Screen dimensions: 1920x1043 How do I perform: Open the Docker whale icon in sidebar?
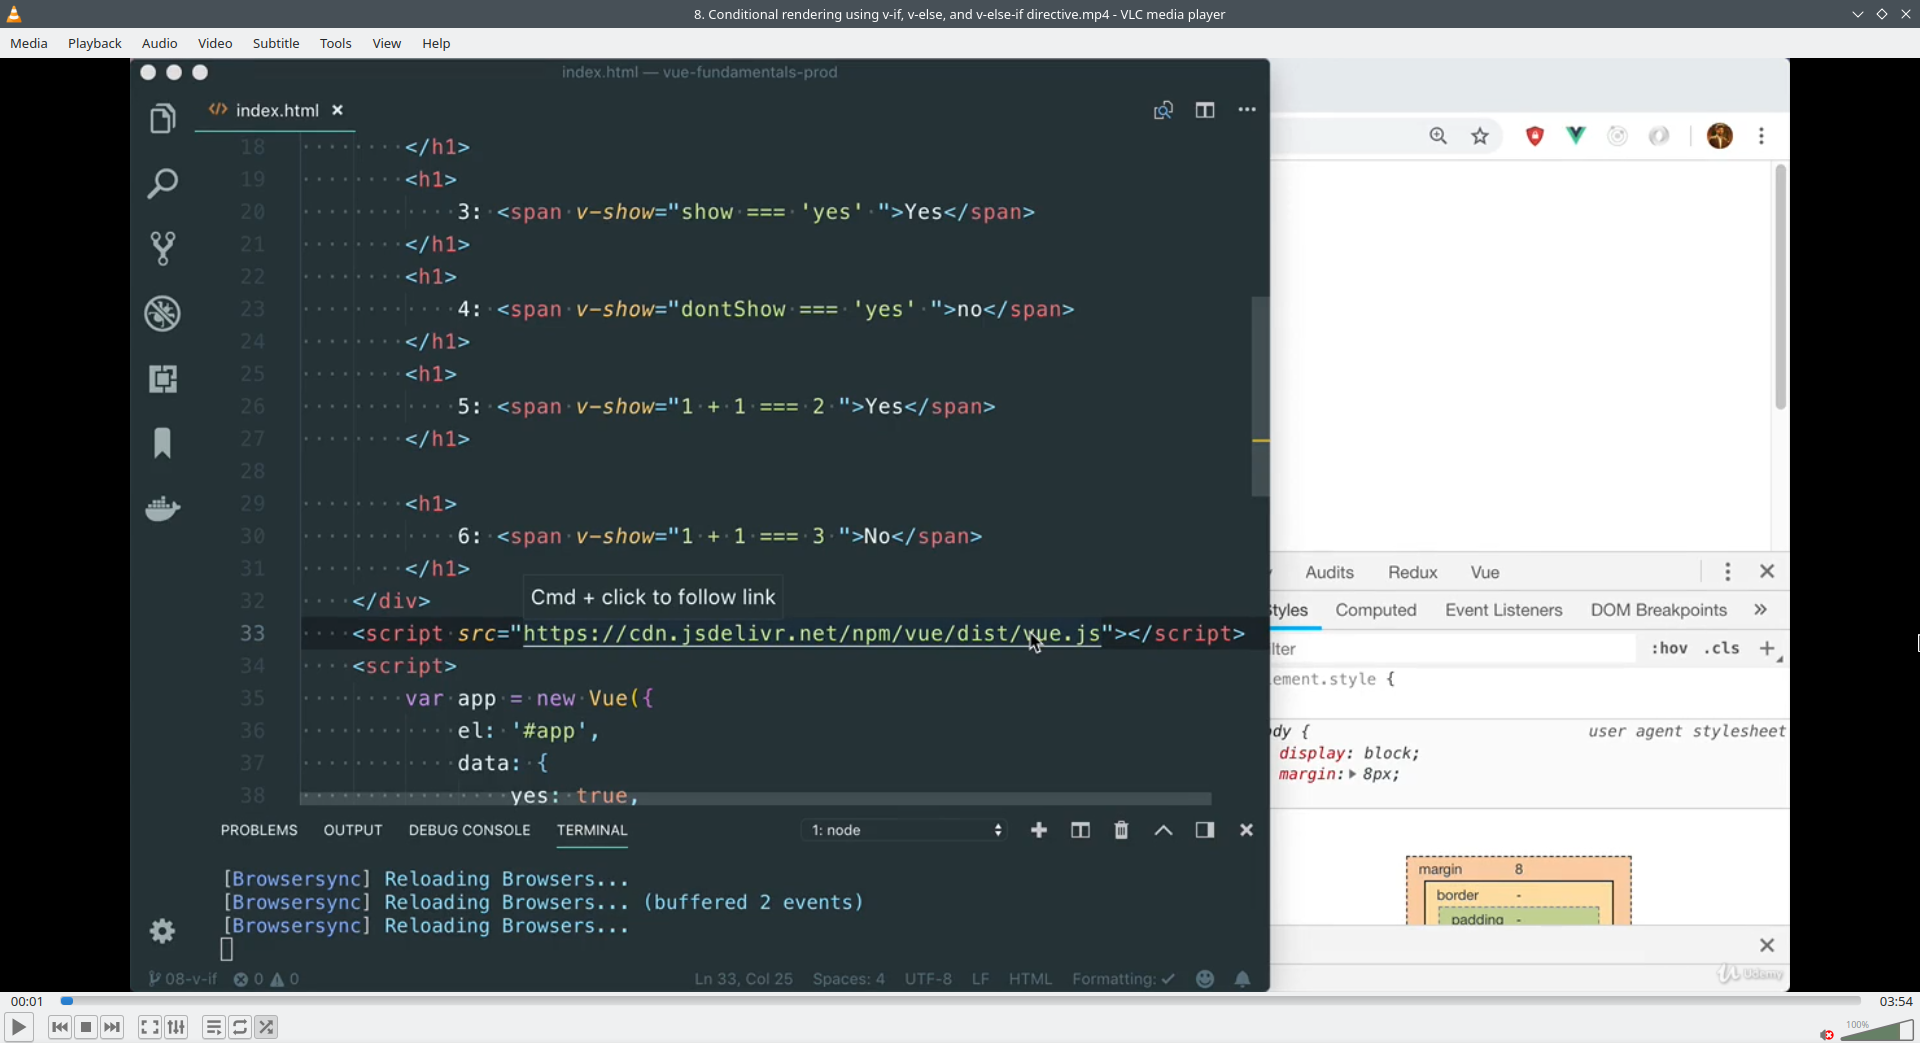[162, 508]
